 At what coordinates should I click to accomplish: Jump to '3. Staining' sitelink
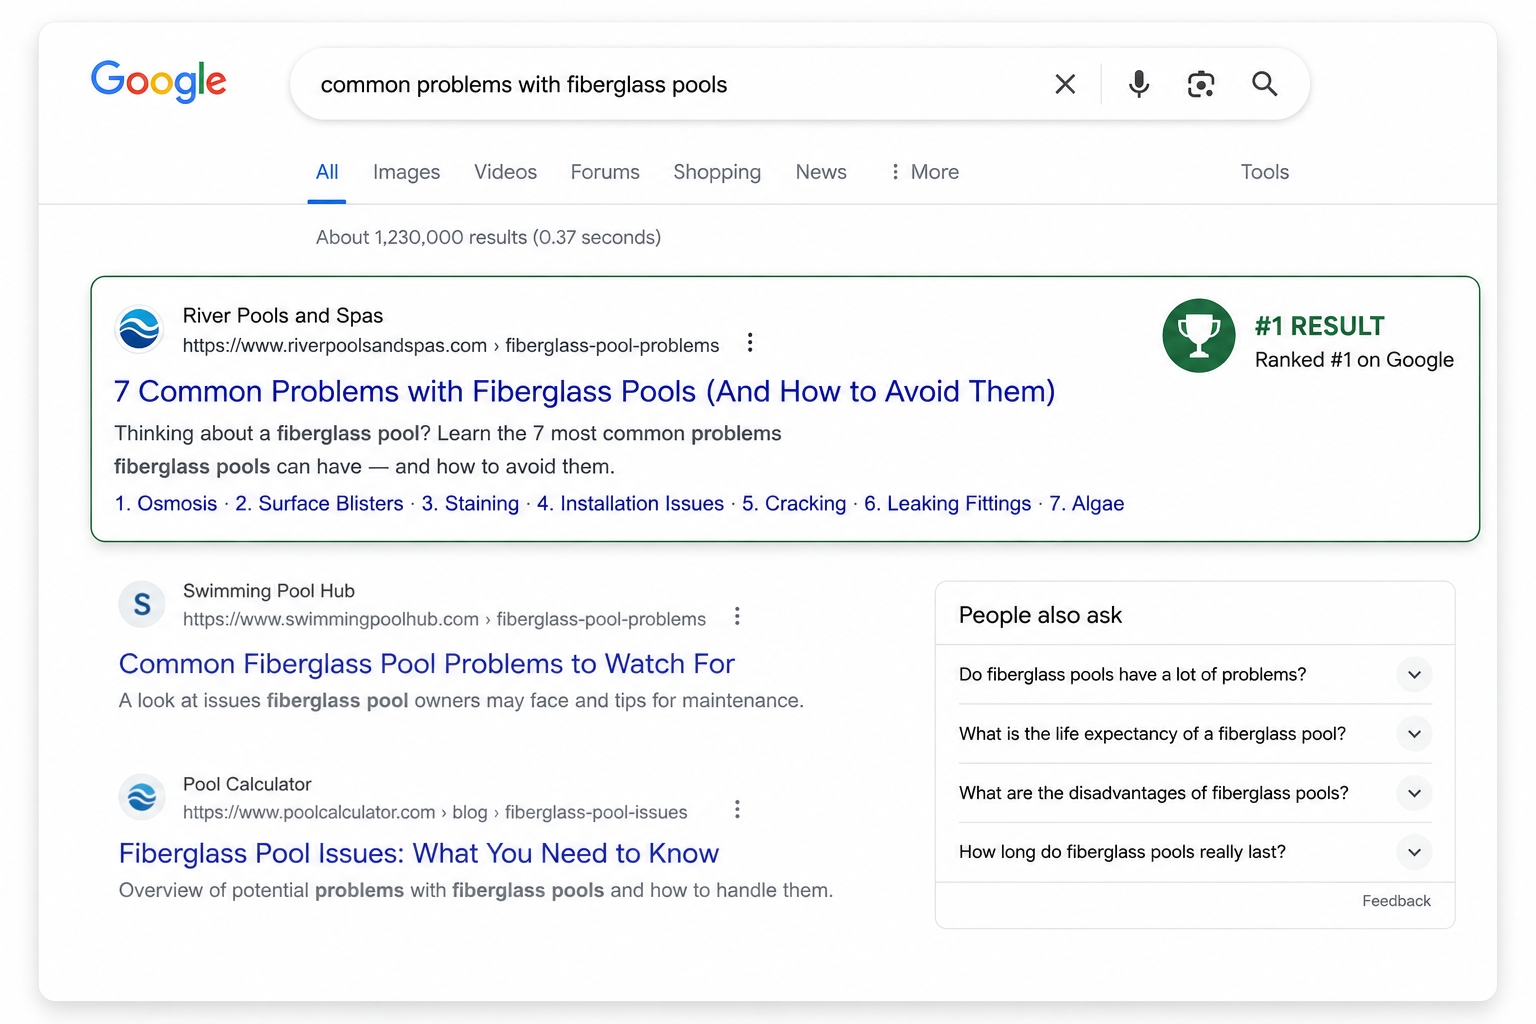point(470,503)
